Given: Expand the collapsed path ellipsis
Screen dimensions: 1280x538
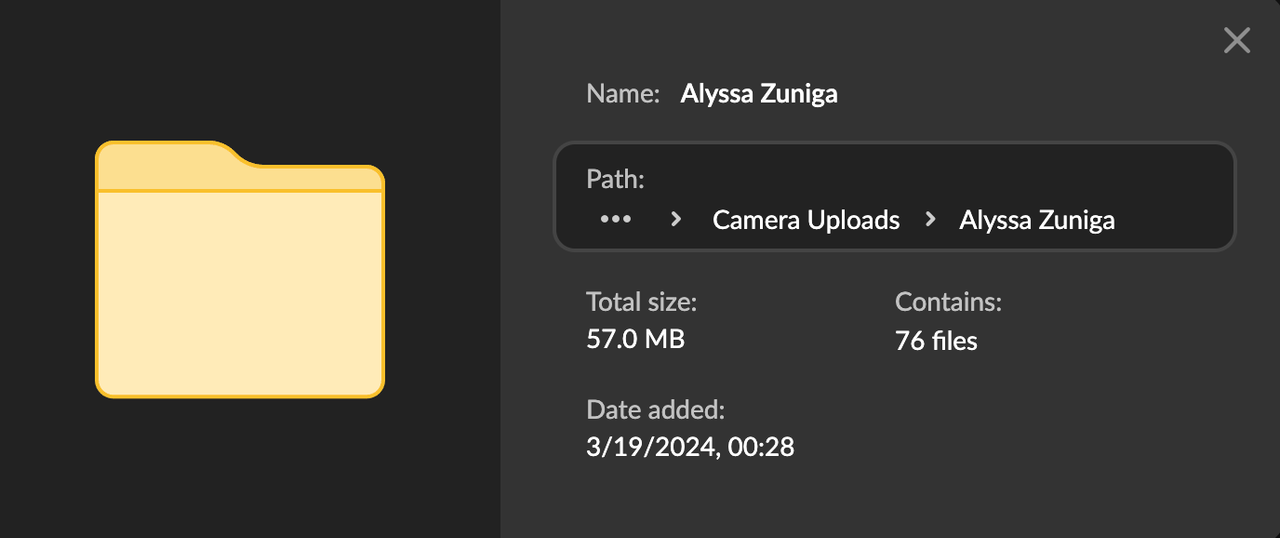Looking at the screenshot, I should 615,219.
